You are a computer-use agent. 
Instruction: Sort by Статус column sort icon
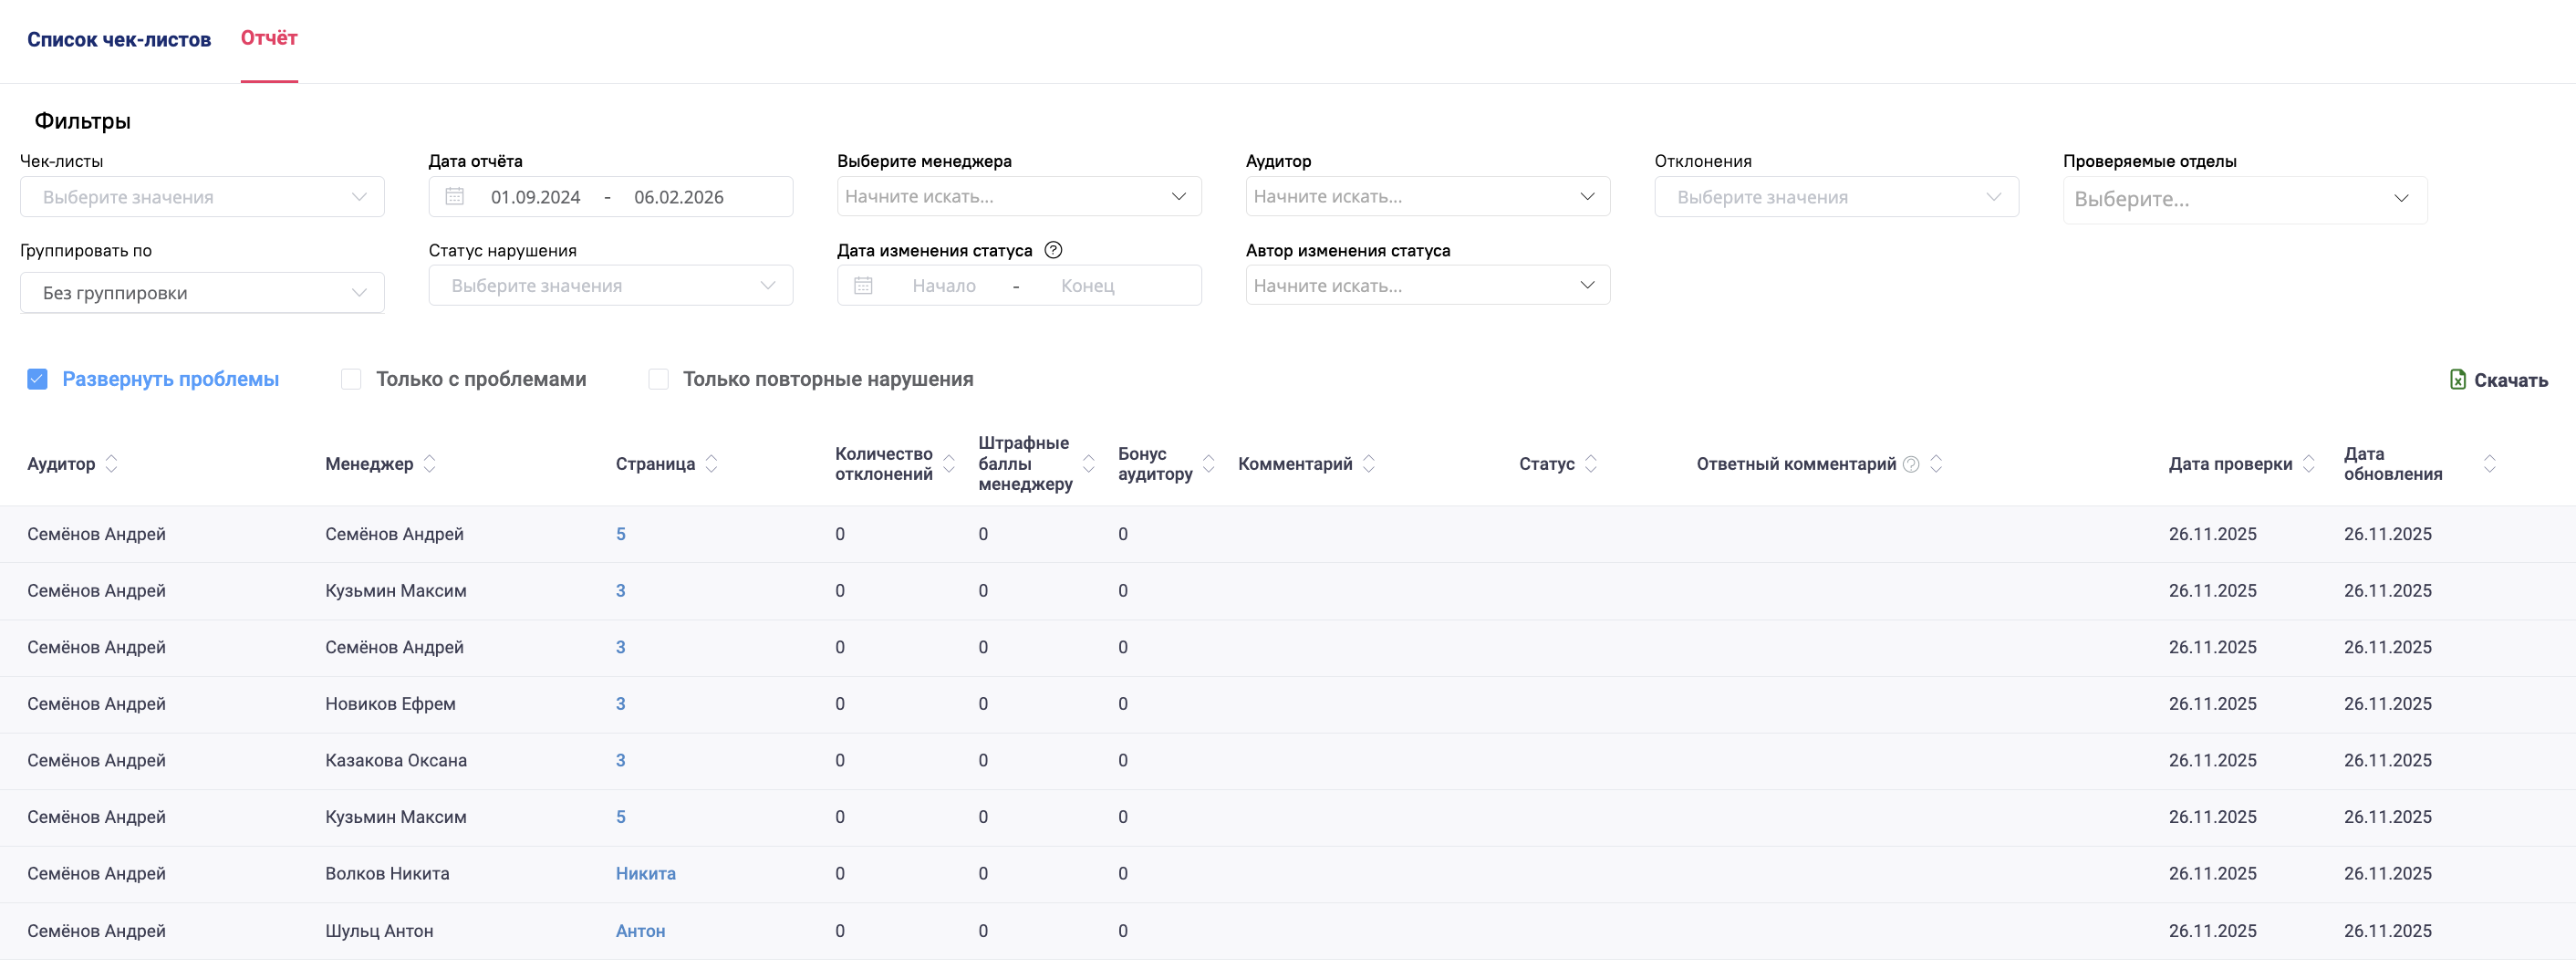(1591, 464)
